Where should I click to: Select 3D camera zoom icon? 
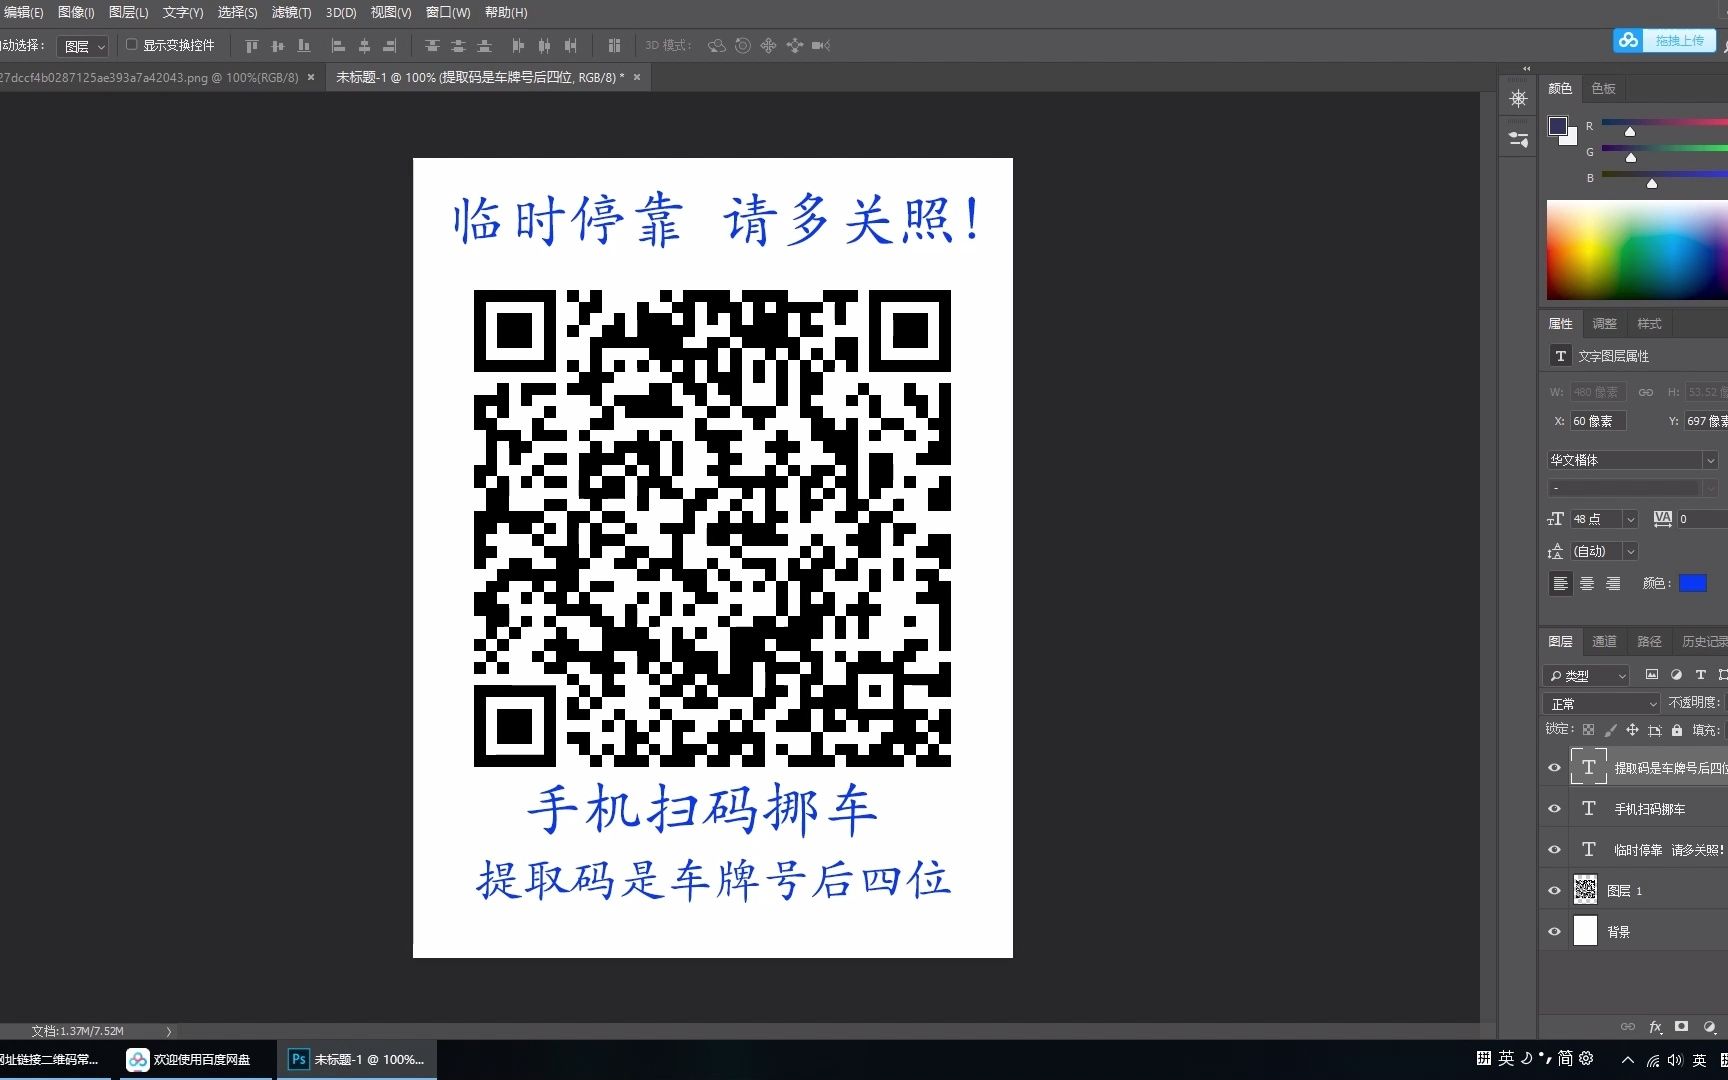click(x=821, y=46)
